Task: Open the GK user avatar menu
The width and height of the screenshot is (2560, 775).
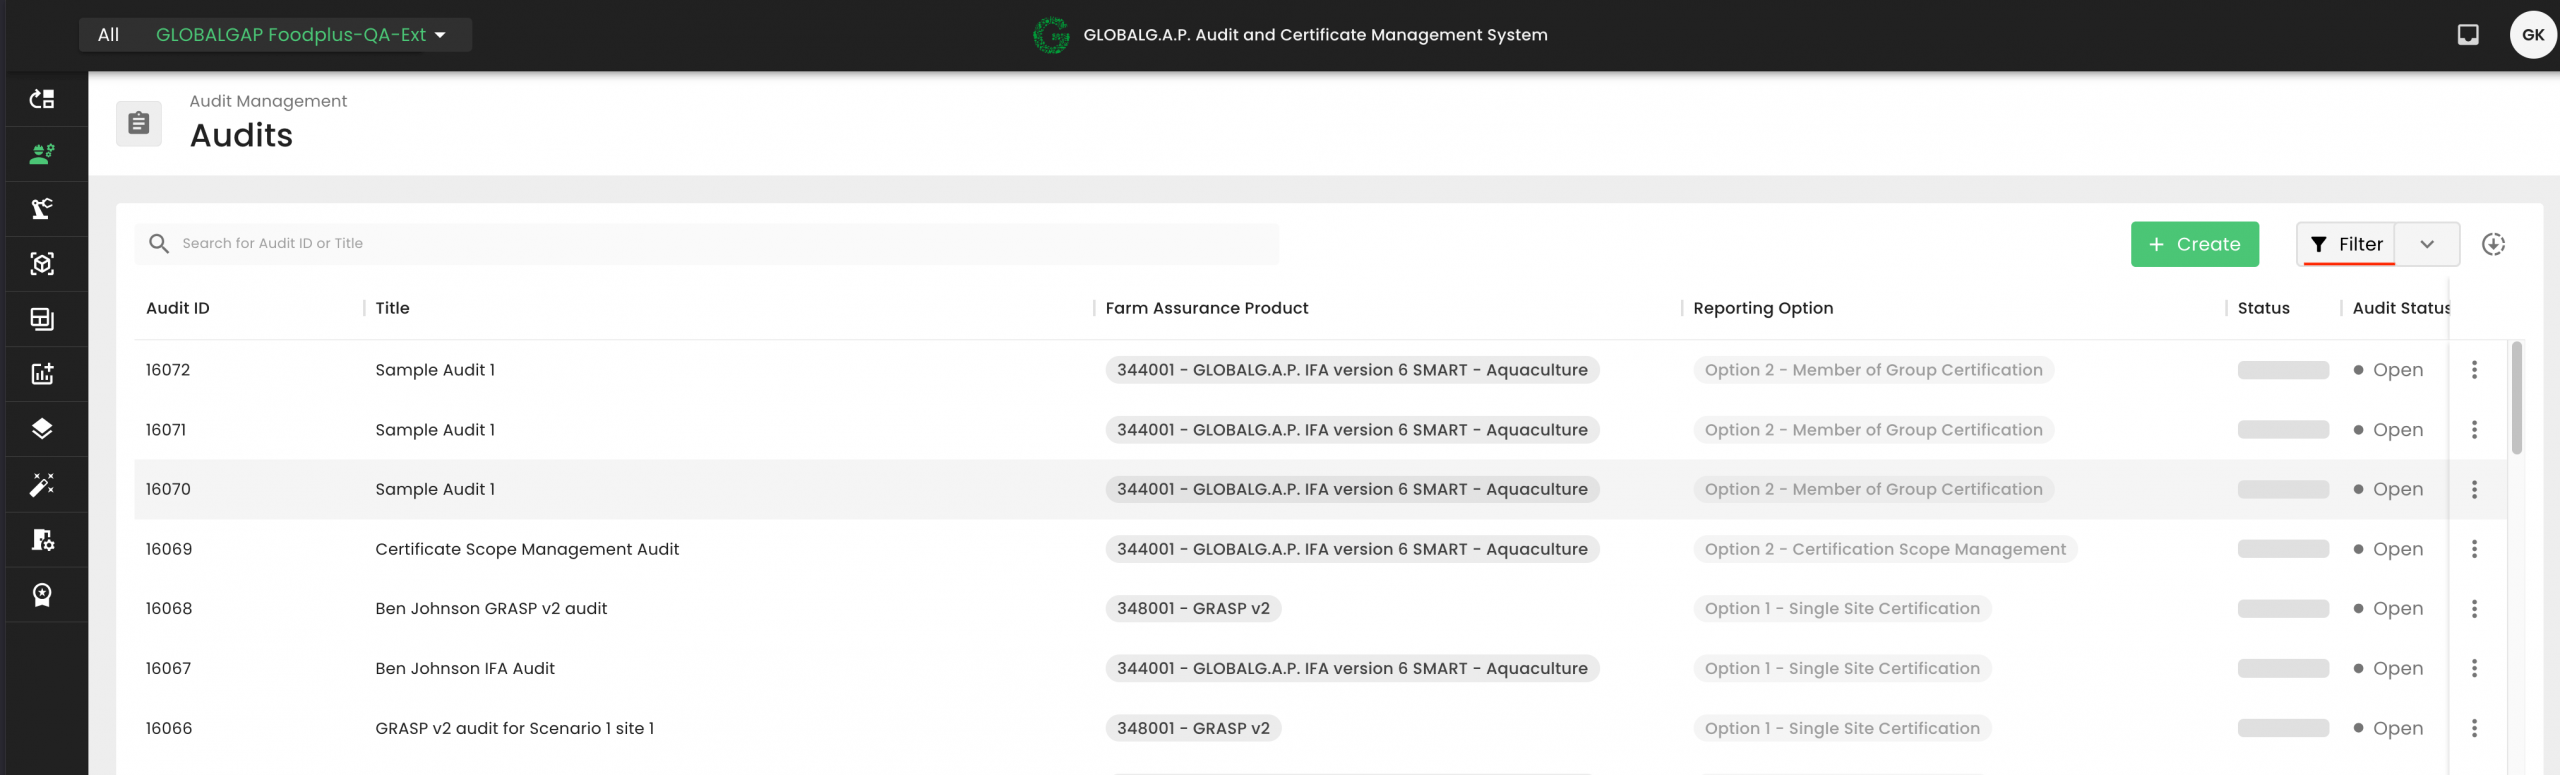Action: pyautogui.click(x=2533, y=35)
